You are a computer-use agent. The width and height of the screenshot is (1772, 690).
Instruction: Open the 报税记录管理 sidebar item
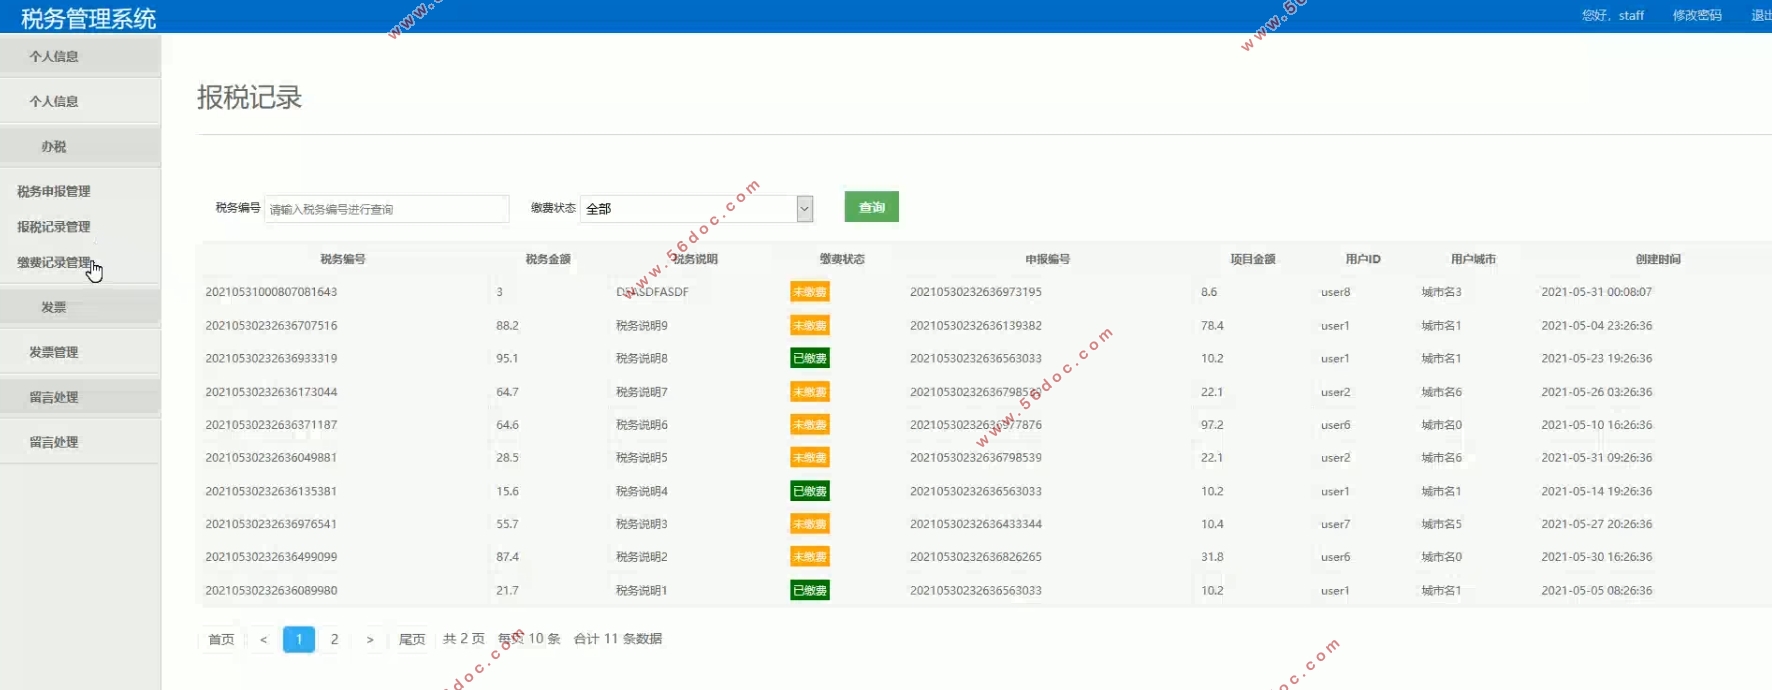point(54,227)
